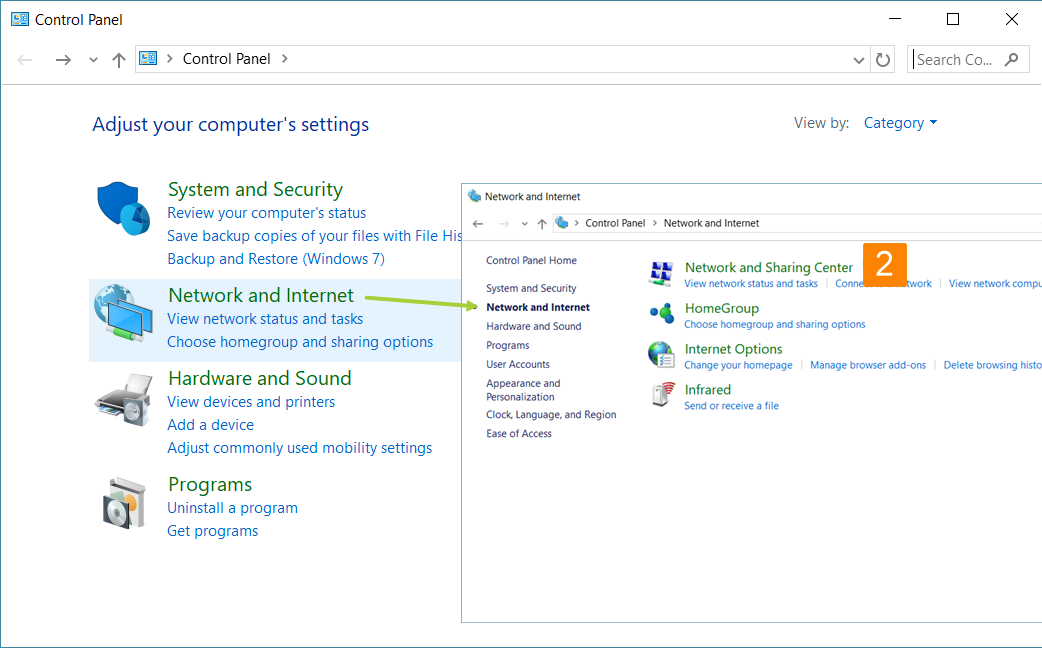This screenshot has height=648, width=1042.
Task: Select Hardware and Sound in sidebar
Action: 533,326
